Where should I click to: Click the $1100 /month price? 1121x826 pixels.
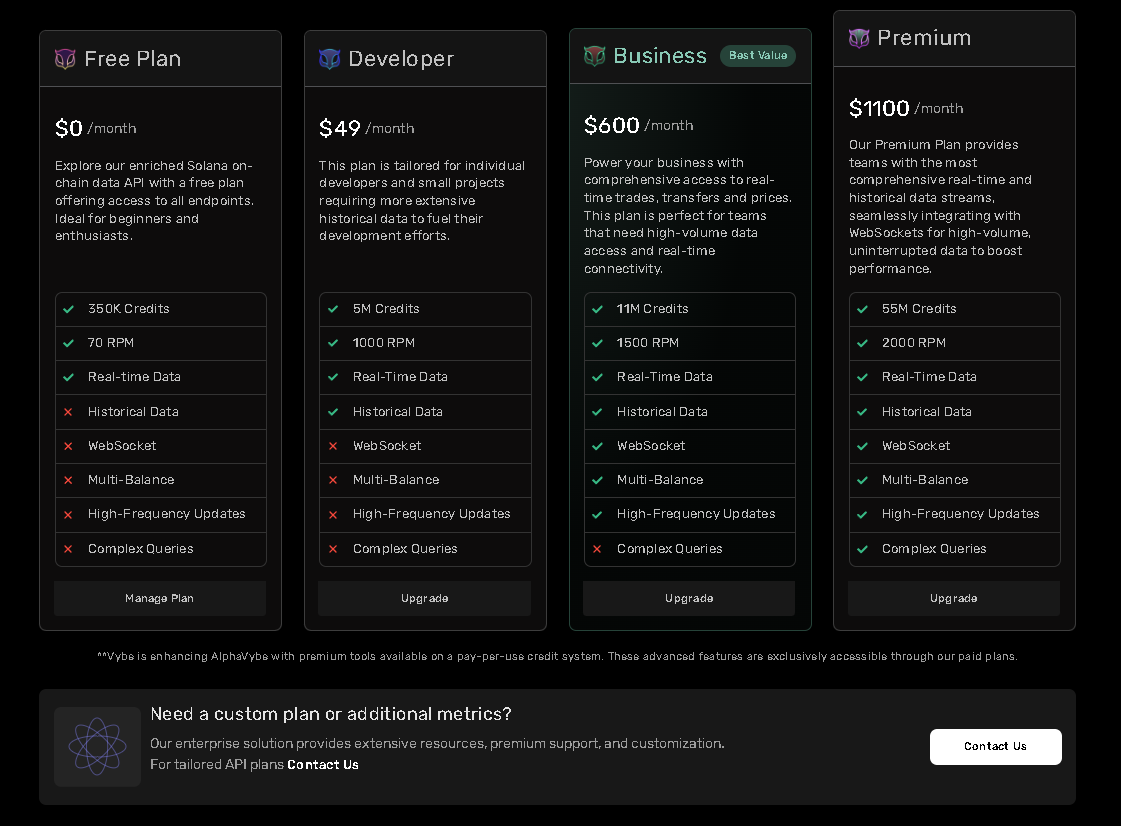point(906,108)
